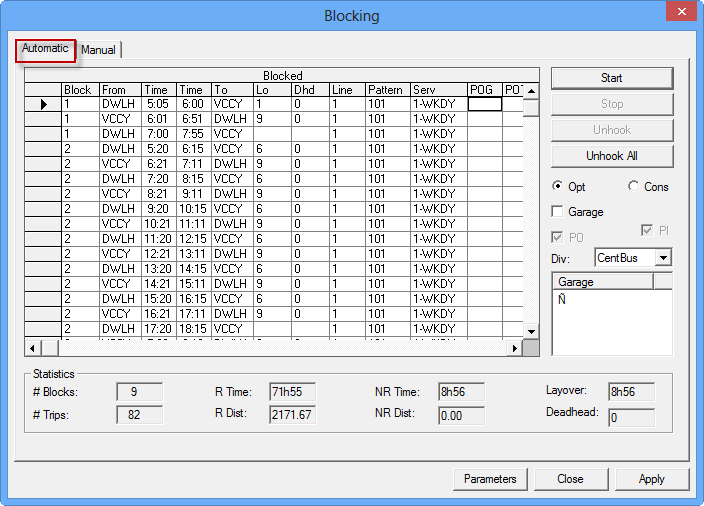Click the NR Time field 8h56
The width and height of the screenshot is (704, 506).
(462, 392)
